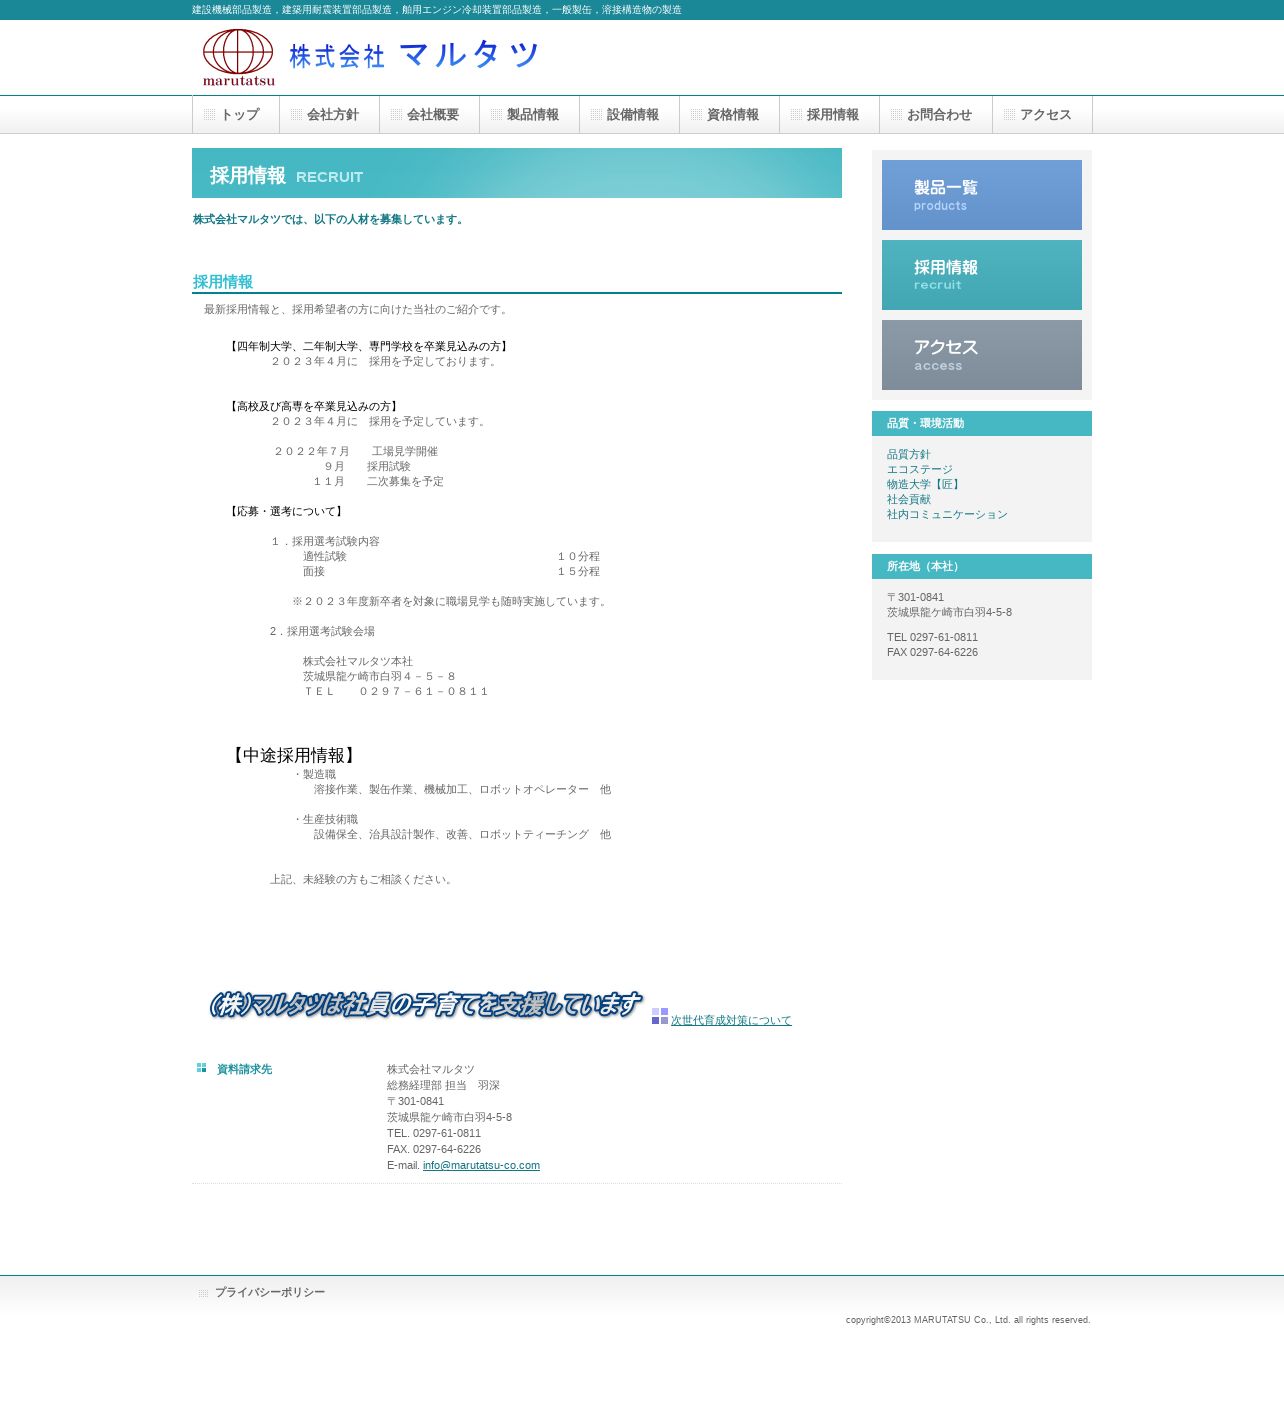Open the プライバシーポリシー footer link
The image size is (1284, 1403).
270,1292
